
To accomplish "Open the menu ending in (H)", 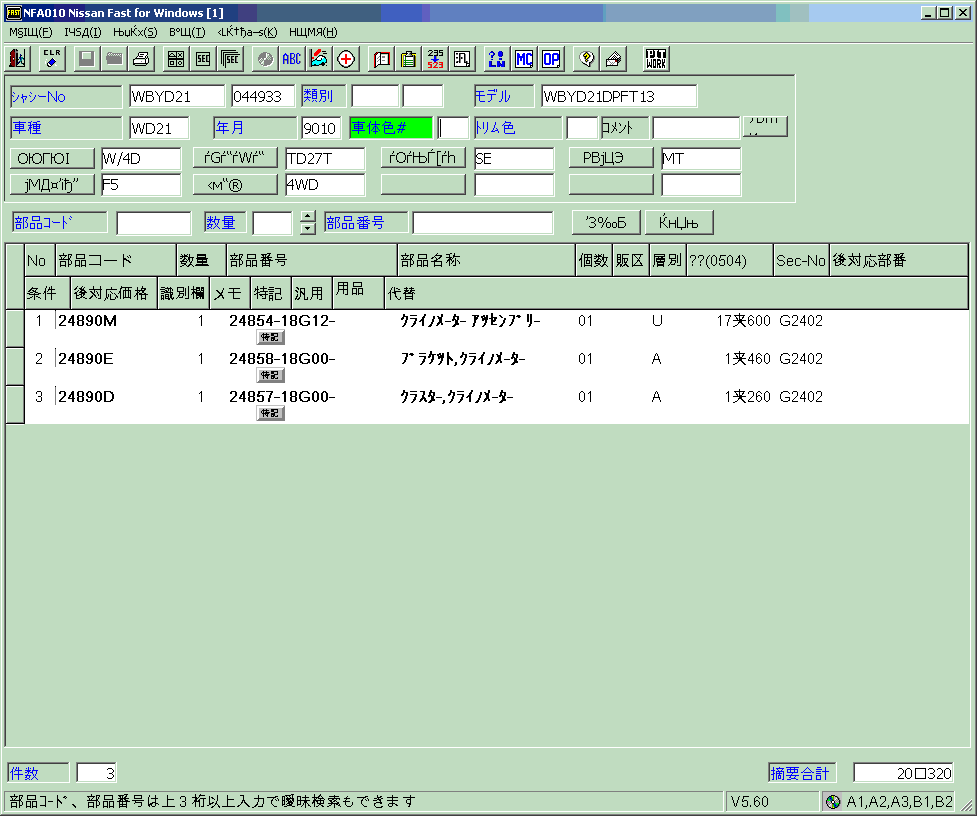I will pyautogui.click(x=313, y=32).
